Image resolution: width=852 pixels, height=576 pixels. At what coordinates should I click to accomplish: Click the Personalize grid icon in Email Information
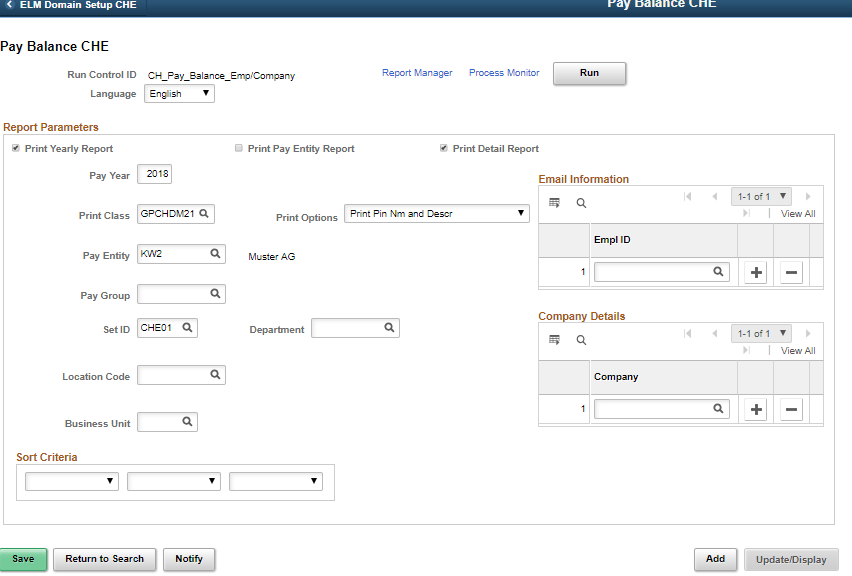[x=555, y=202]
